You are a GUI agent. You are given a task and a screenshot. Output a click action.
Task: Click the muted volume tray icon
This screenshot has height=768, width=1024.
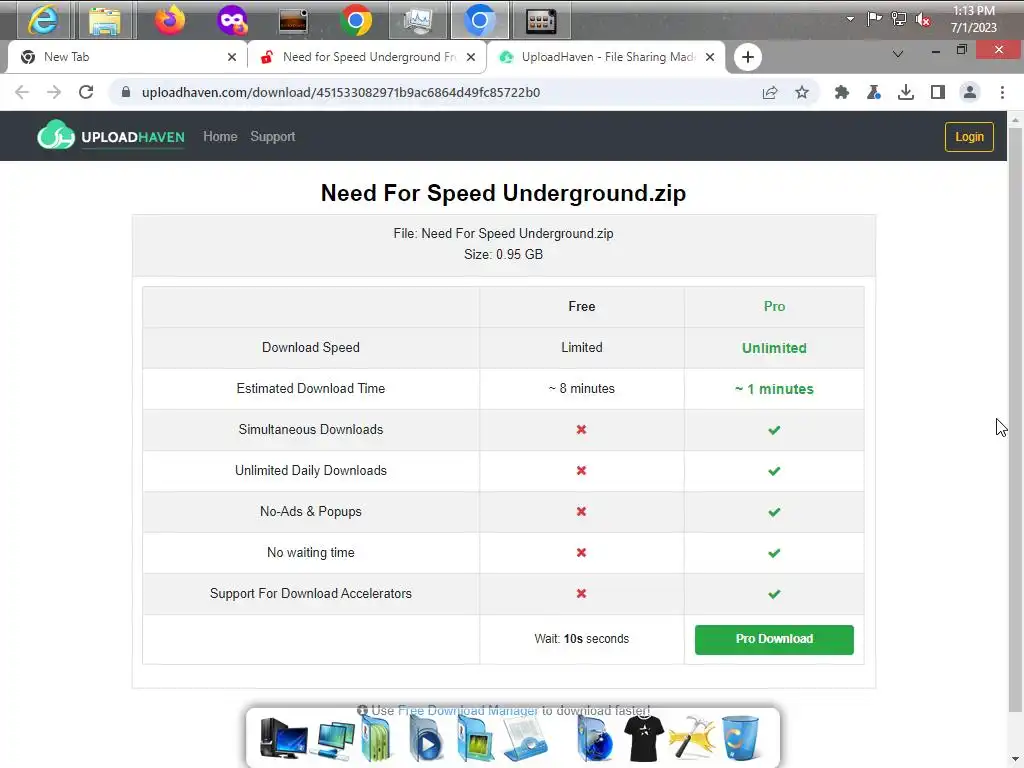pos(923,20)
